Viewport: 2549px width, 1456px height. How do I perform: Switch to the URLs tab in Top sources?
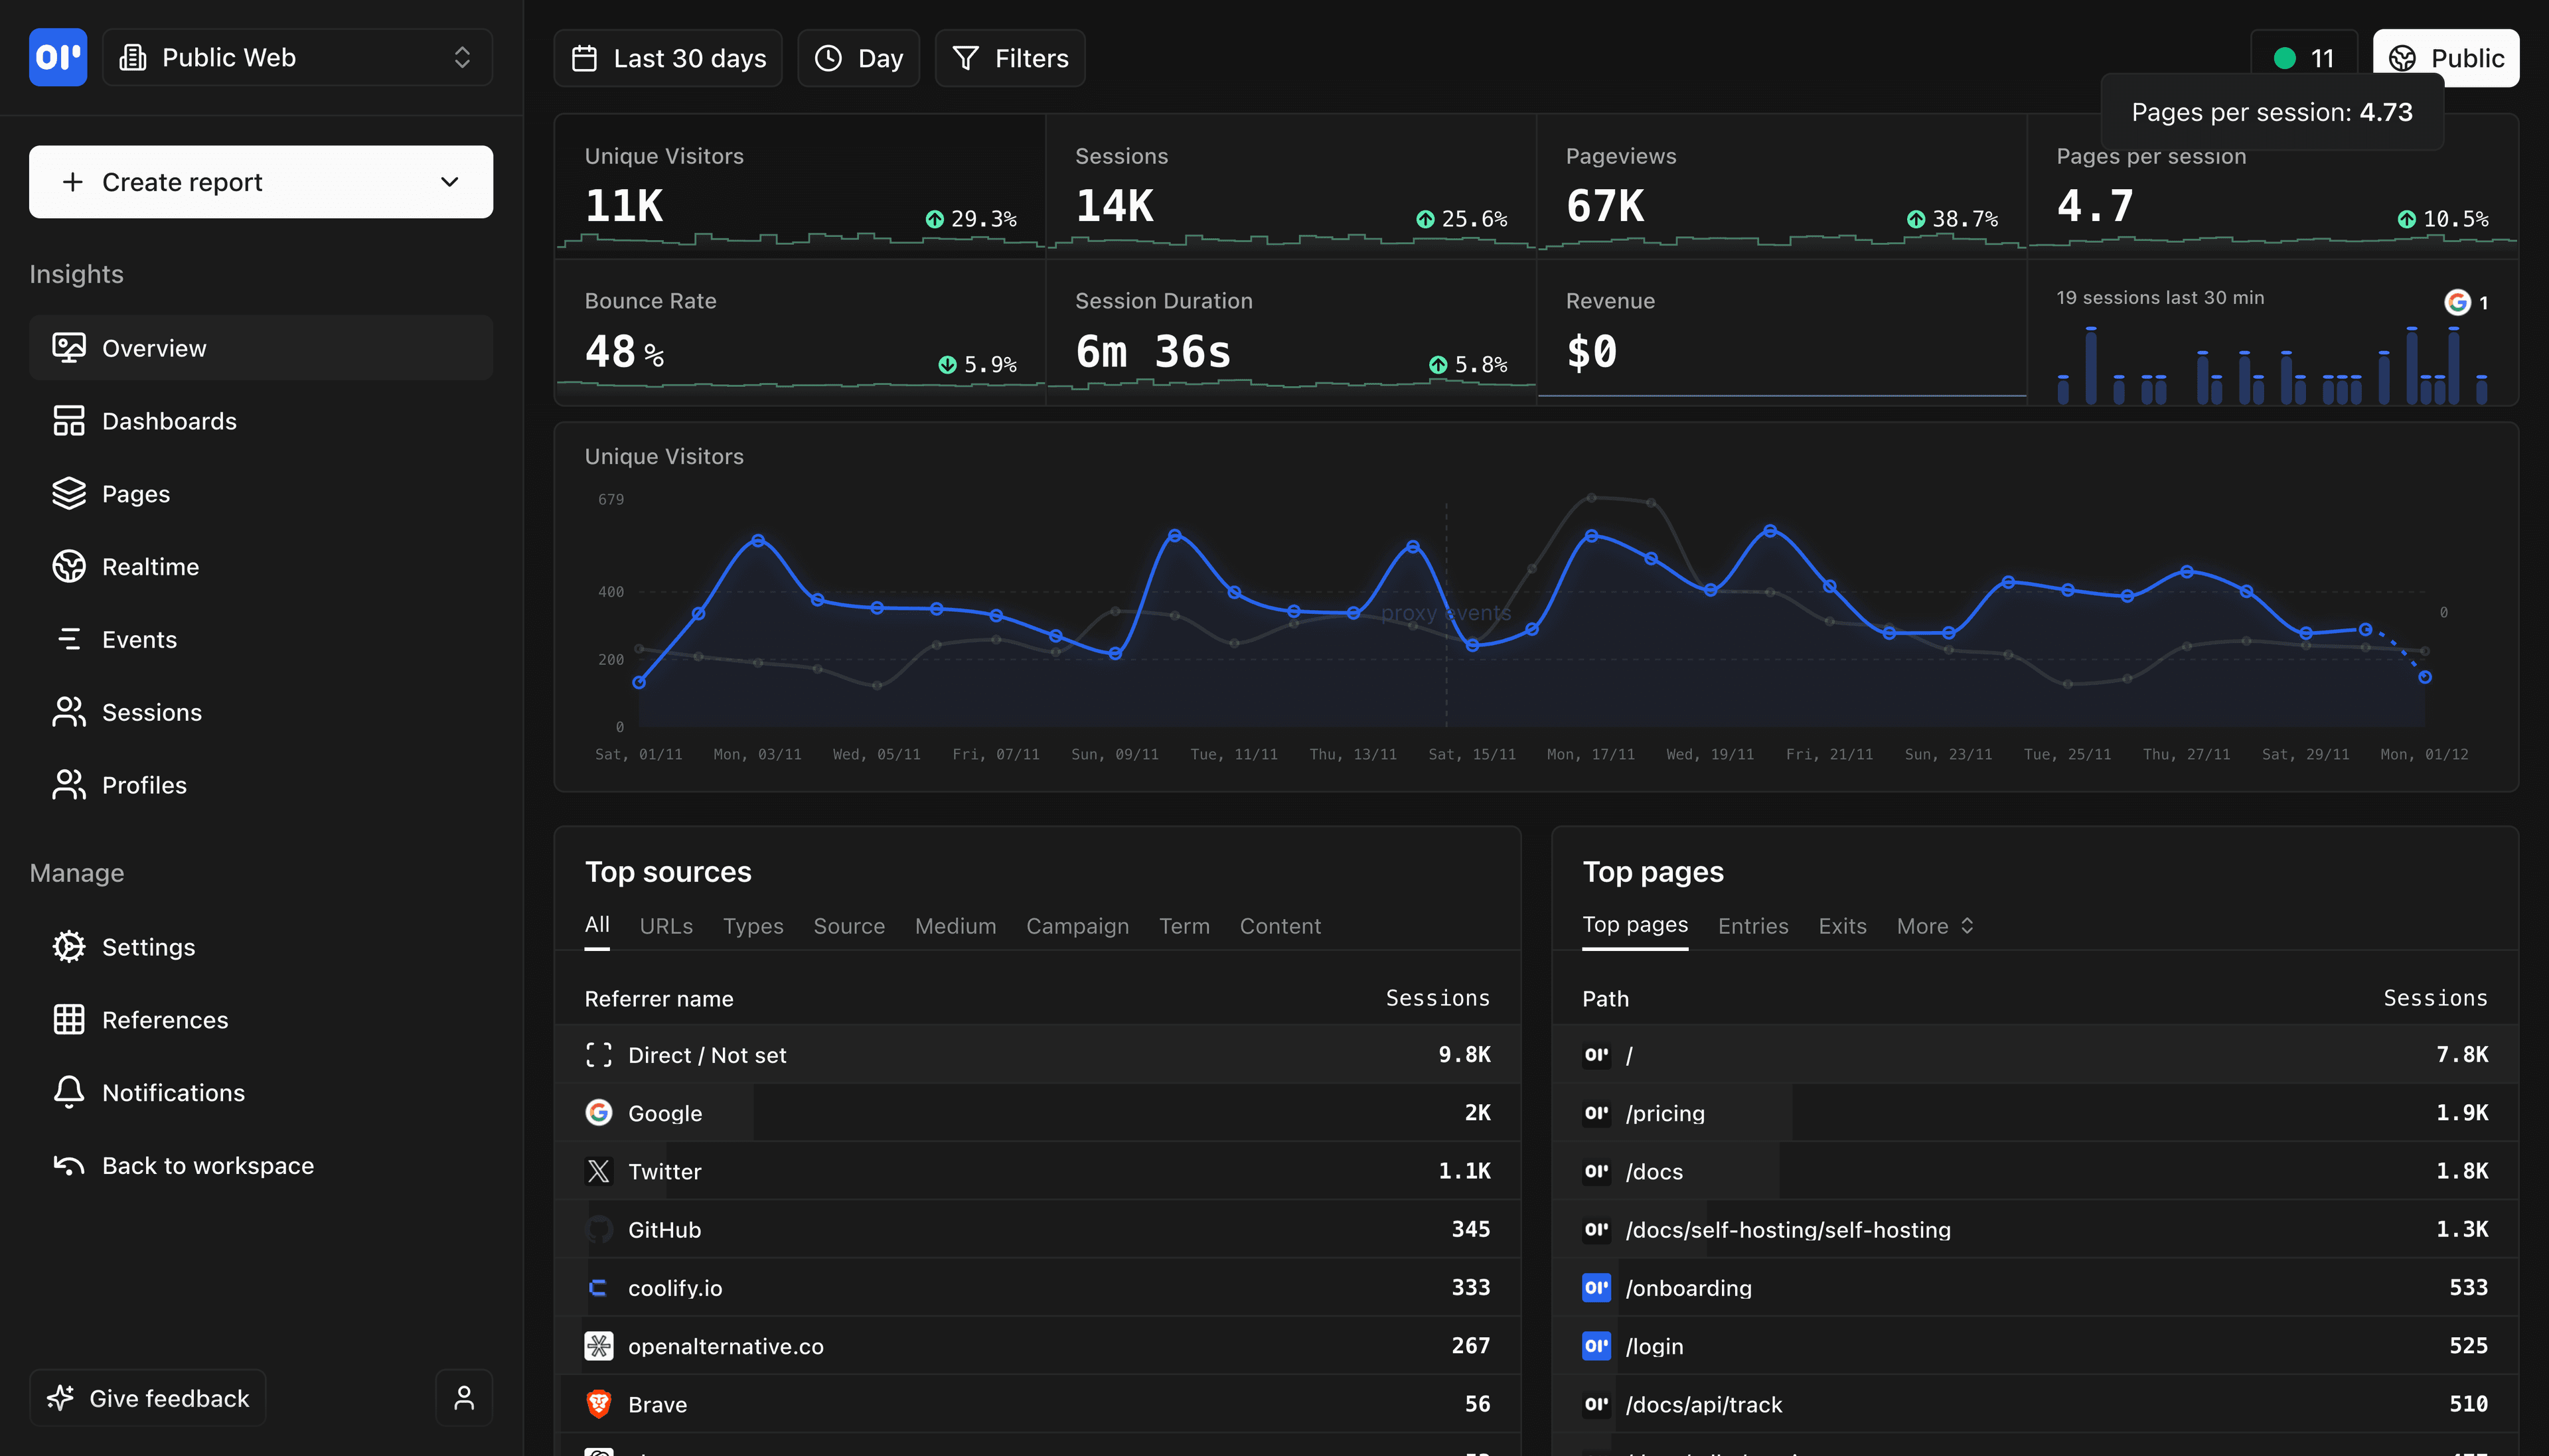(666, 926)
